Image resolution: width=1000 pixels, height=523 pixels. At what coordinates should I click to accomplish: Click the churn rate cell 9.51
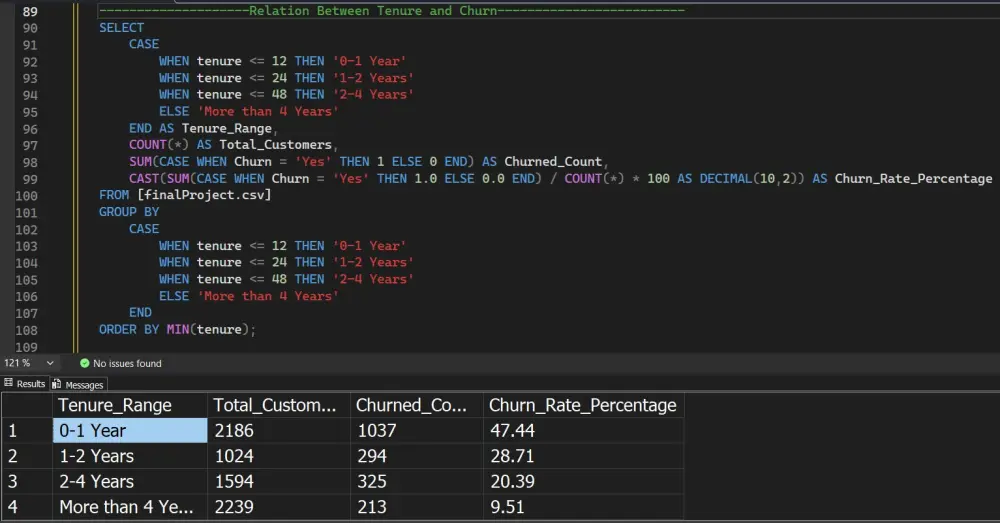point(583,507)
